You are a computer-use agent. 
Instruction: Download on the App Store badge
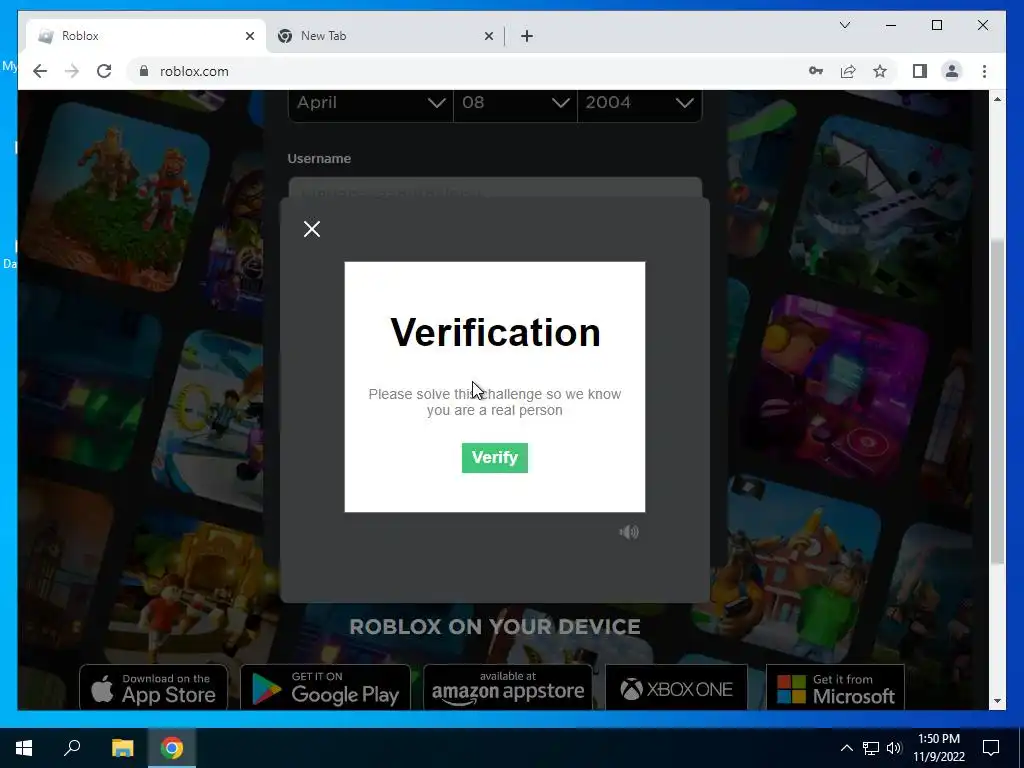(153, 688)
